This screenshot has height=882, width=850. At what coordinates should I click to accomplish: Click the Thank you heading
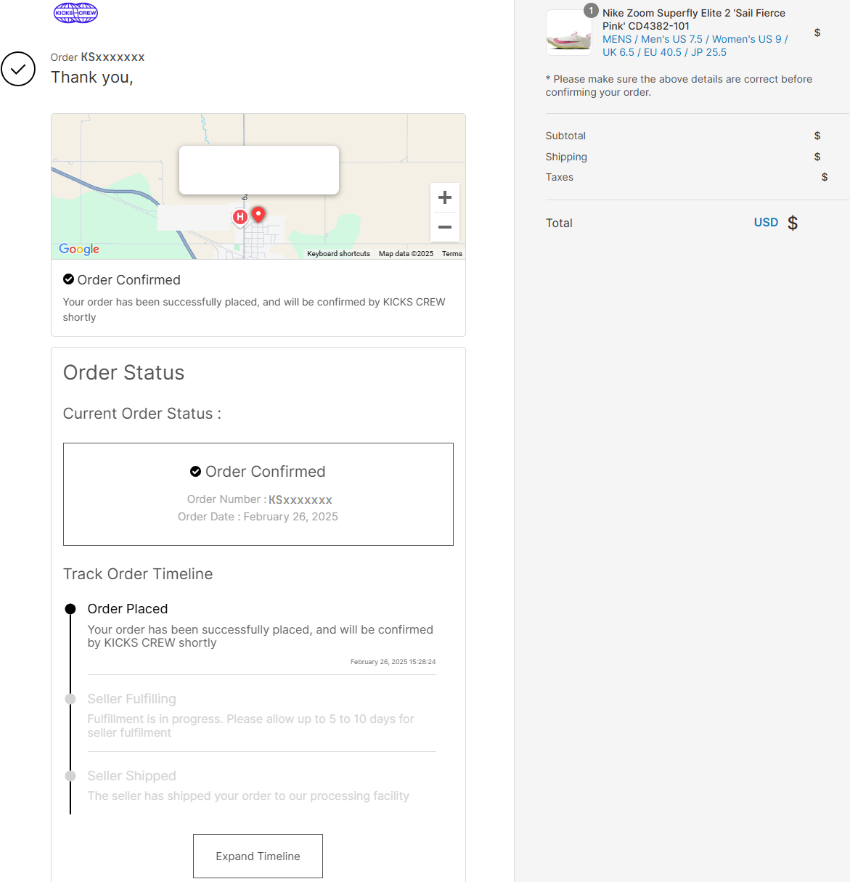point(92,77)
